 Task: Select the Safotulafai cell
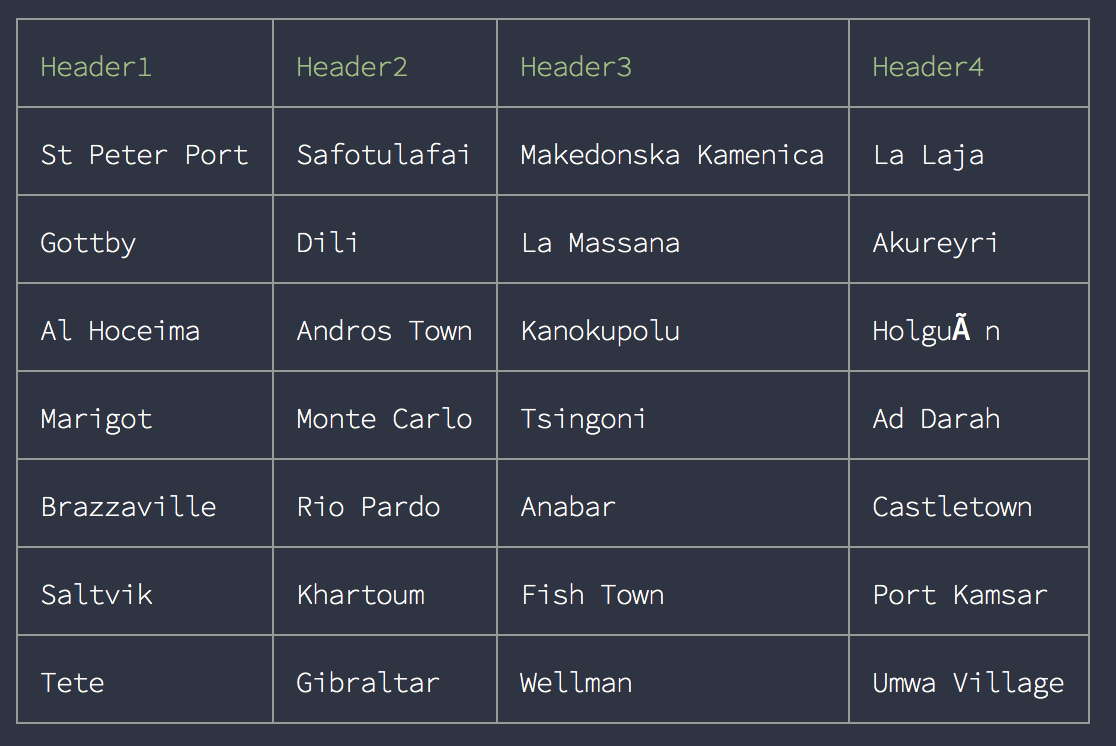click(x=385, y=152)
